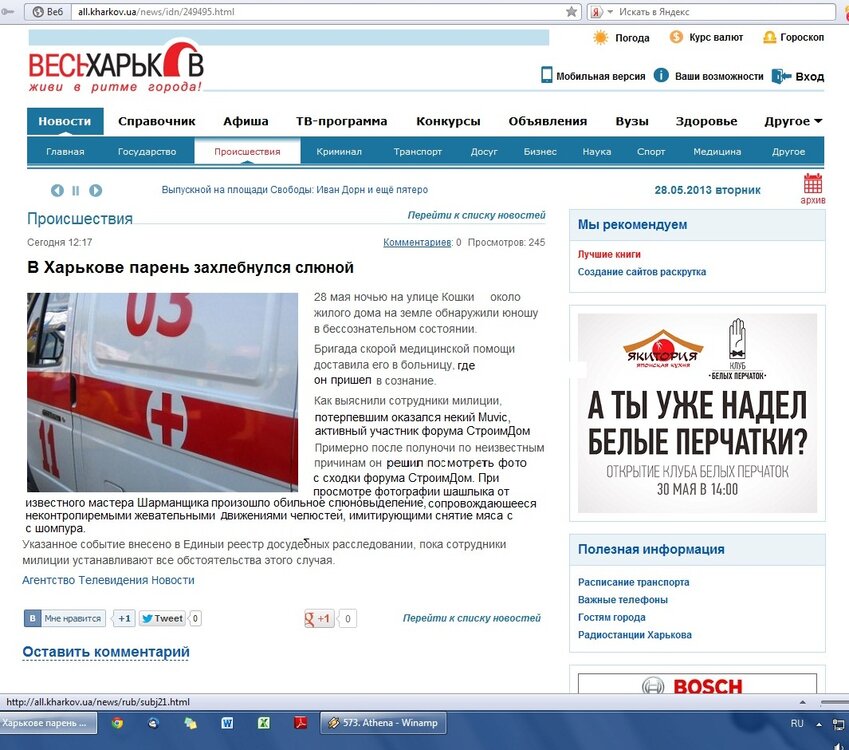
Task: Open Гороскоп link
Action: pyautogui.click(x=802, y=37)
